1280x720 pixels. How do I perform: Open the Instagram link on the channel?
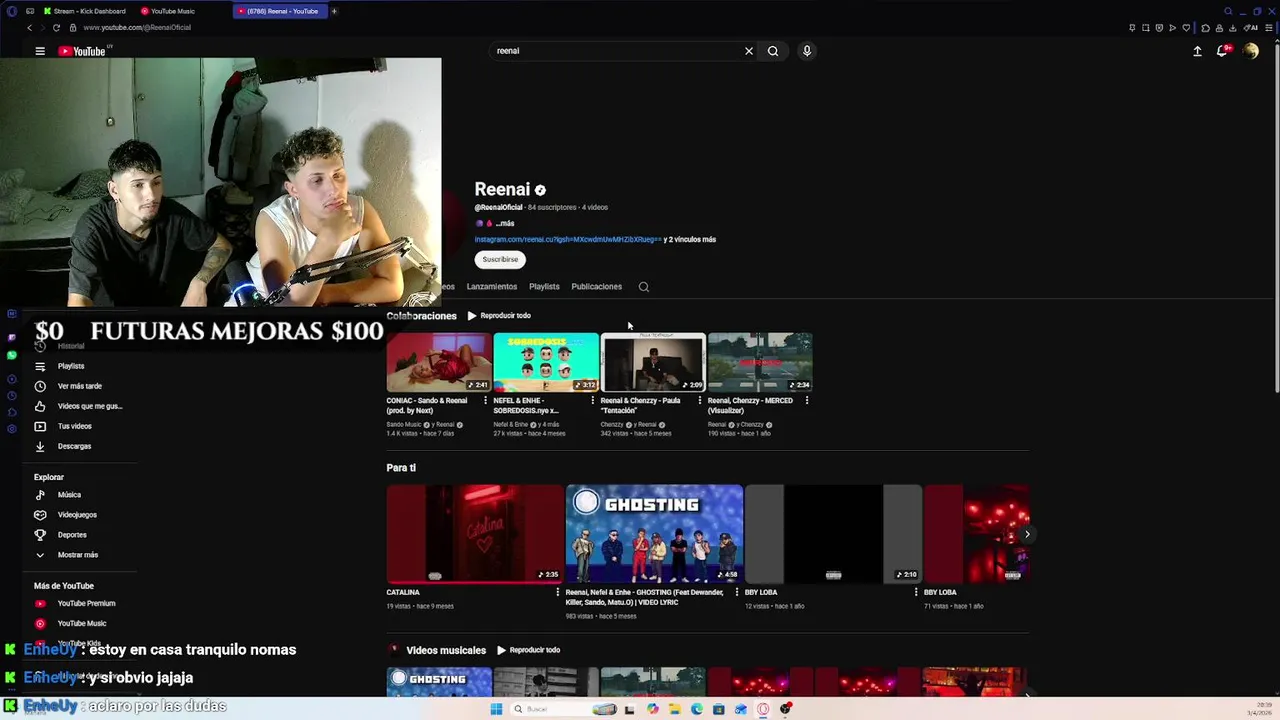tap(567, 240)
